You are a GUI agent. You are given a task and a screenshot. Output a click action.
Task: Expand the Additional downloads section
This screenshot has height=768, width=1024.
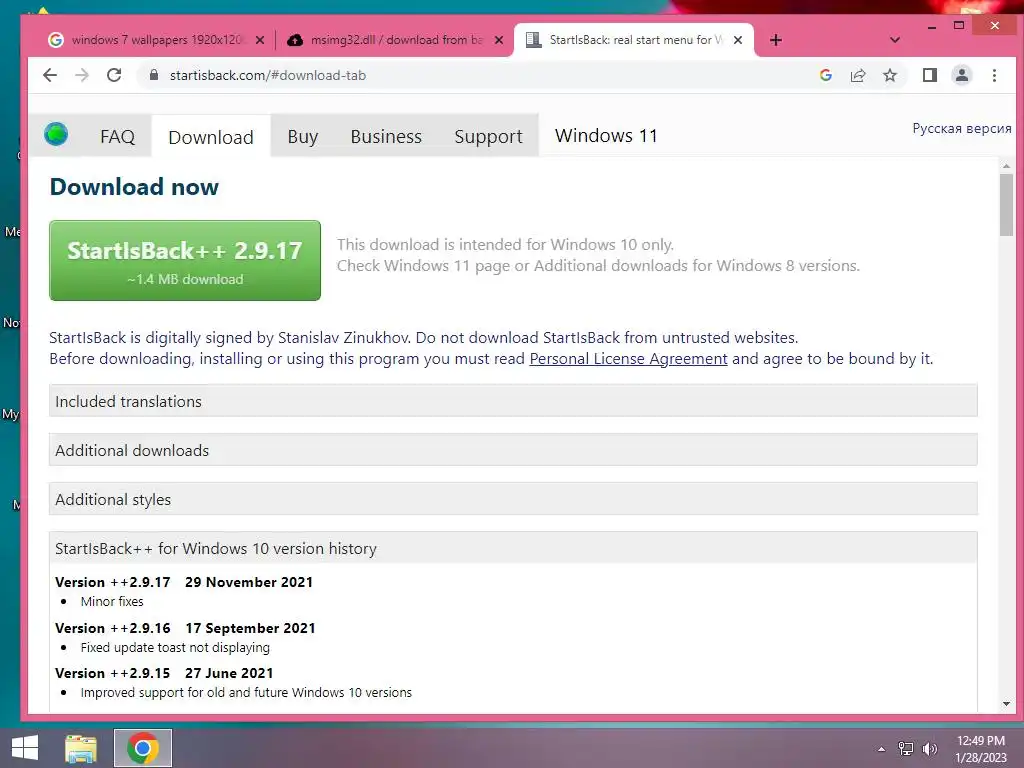(513, 450)
